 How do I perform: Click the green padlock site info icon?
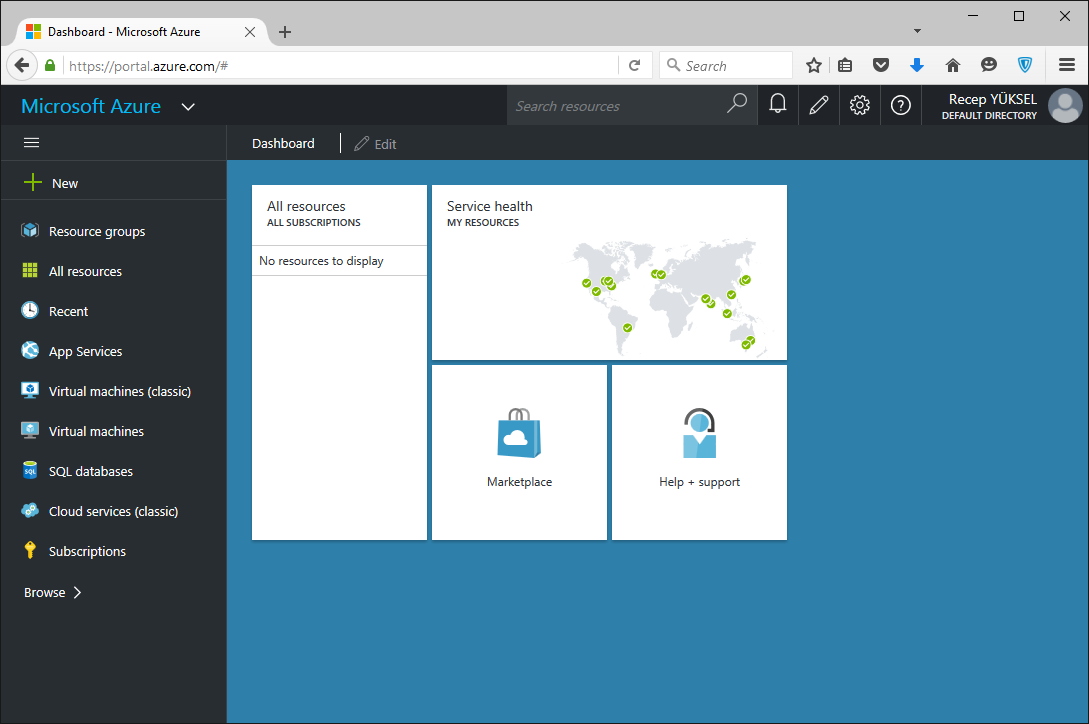(50, 65)
